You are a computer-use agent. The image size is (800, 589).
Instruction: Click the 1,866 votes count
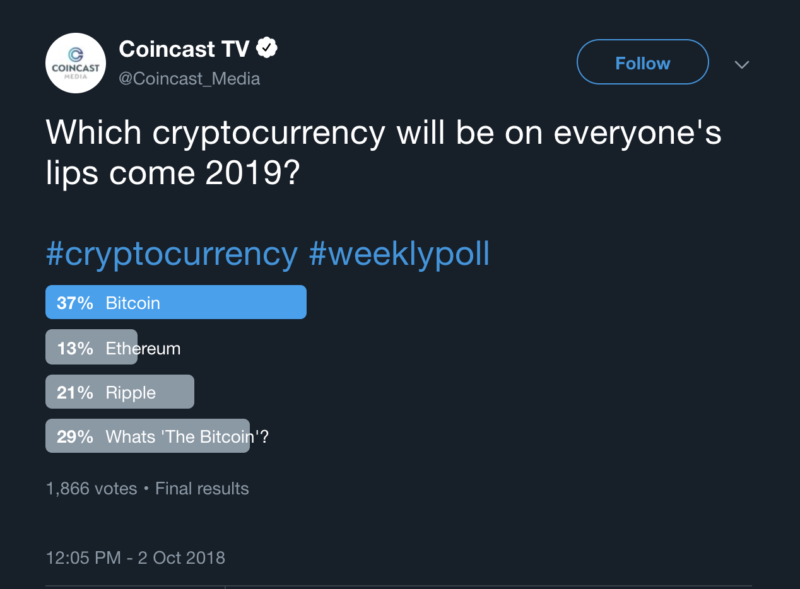coord(91,489)
